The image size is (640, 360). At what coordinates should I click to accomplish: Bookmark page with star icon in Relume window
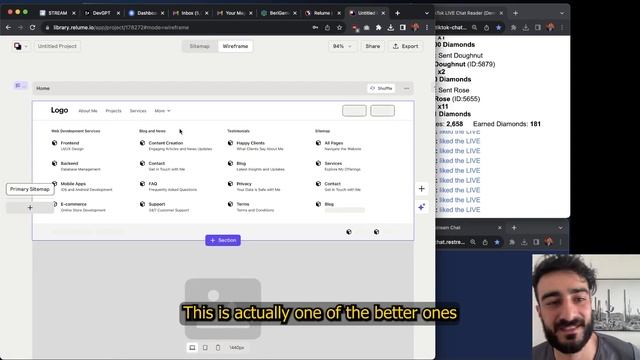339,27
